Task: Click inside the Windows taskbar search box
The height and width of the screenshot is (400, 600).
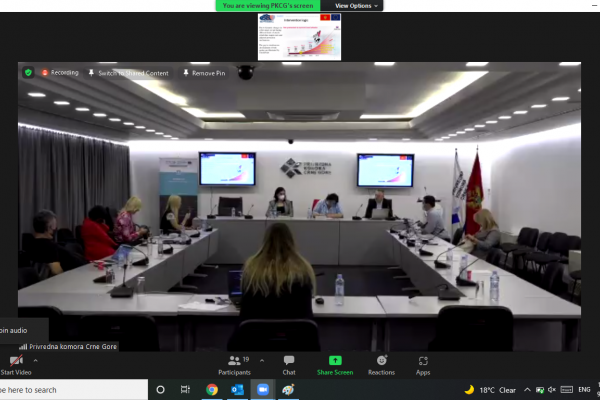Action: [74, 390]
